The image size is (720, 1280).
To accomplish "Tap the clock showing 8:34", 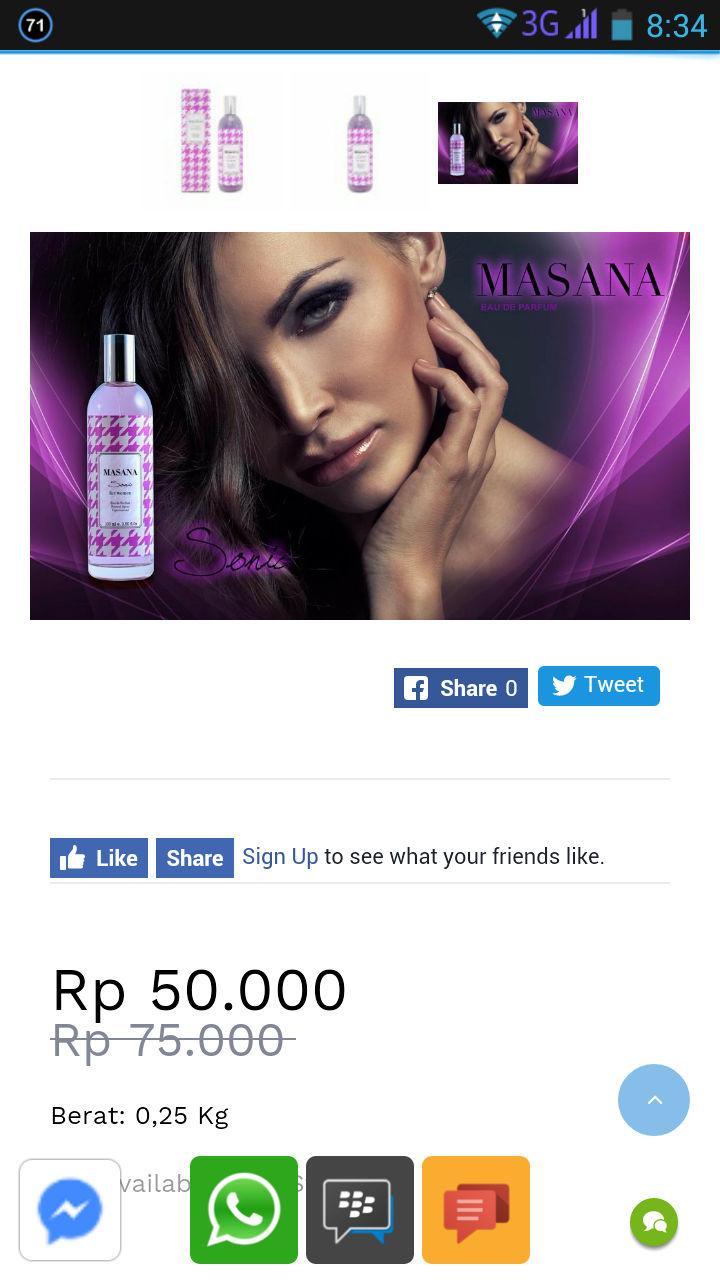I will pos(677,26).
